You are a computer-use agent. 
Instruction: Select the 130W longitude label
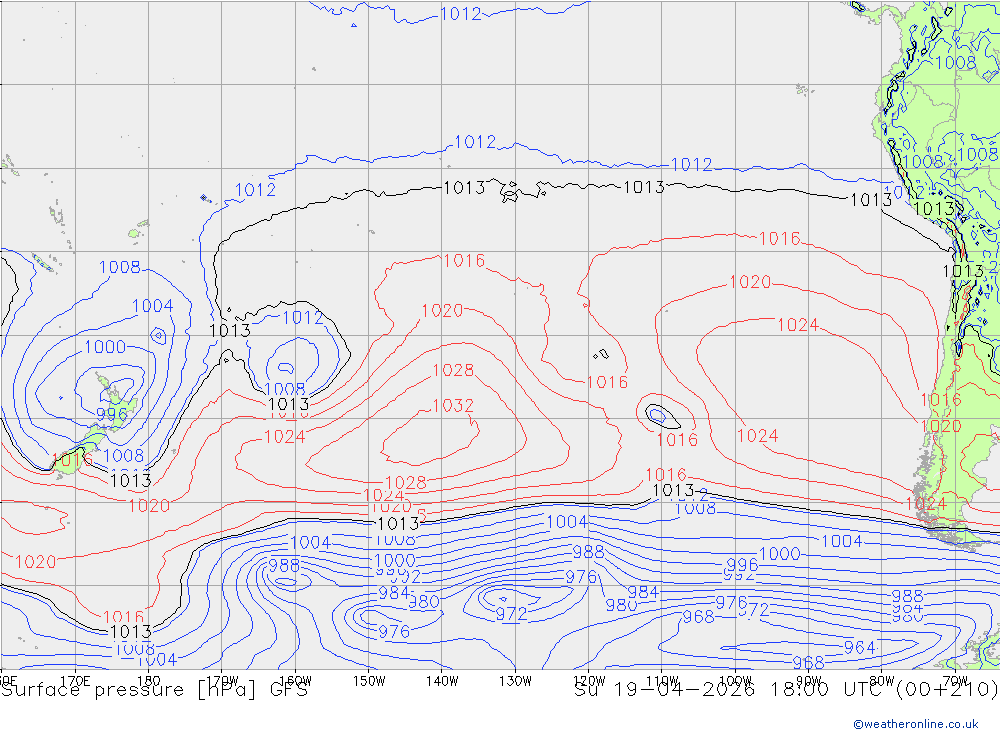click(515, 681)
